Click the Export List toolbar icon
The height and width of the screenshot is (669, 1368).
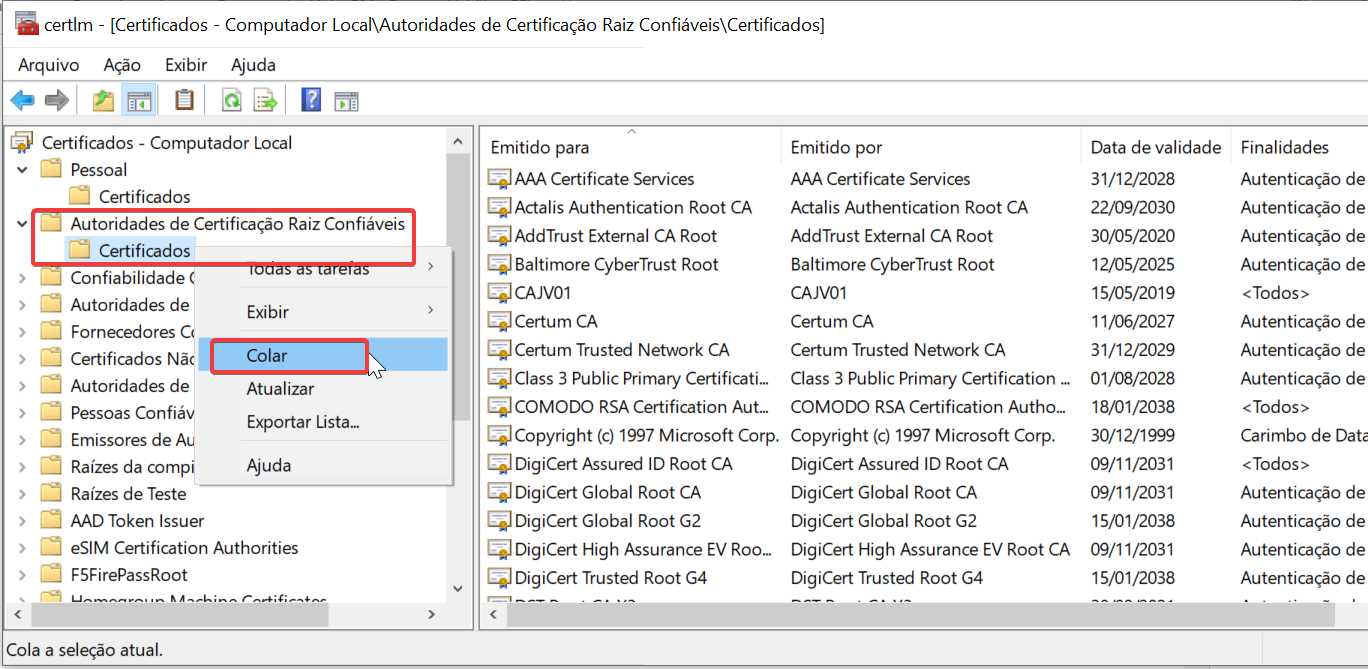point(265,100)
